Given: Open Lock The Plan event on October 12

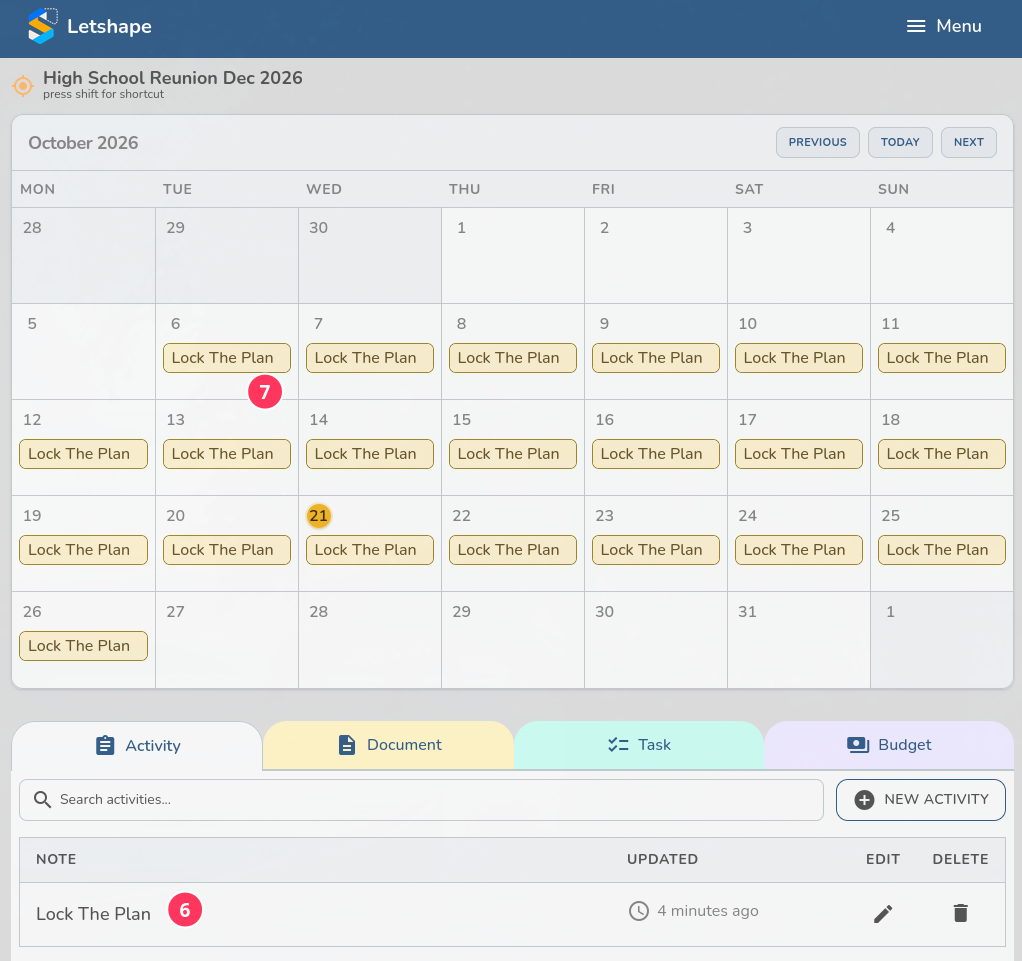Looking at the screenshot, I should point(83,454).
